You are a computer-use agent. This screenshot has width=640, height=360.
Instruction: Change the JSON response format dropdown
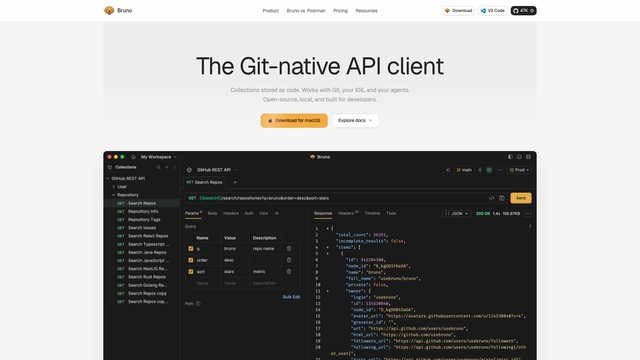point(456,213)
